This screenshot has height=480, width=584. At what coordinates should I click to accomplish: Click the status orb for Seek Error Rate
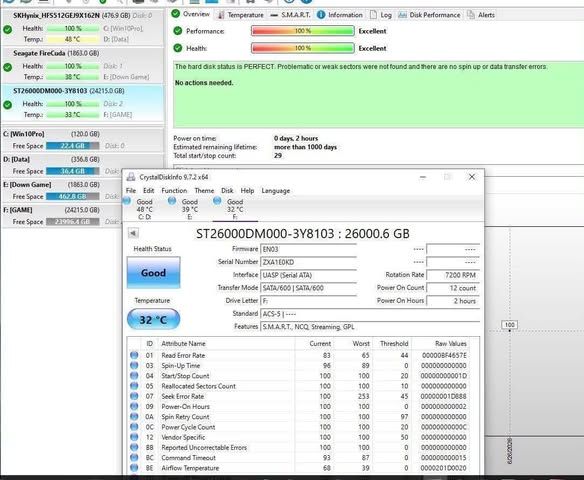(x=134, y=396)
